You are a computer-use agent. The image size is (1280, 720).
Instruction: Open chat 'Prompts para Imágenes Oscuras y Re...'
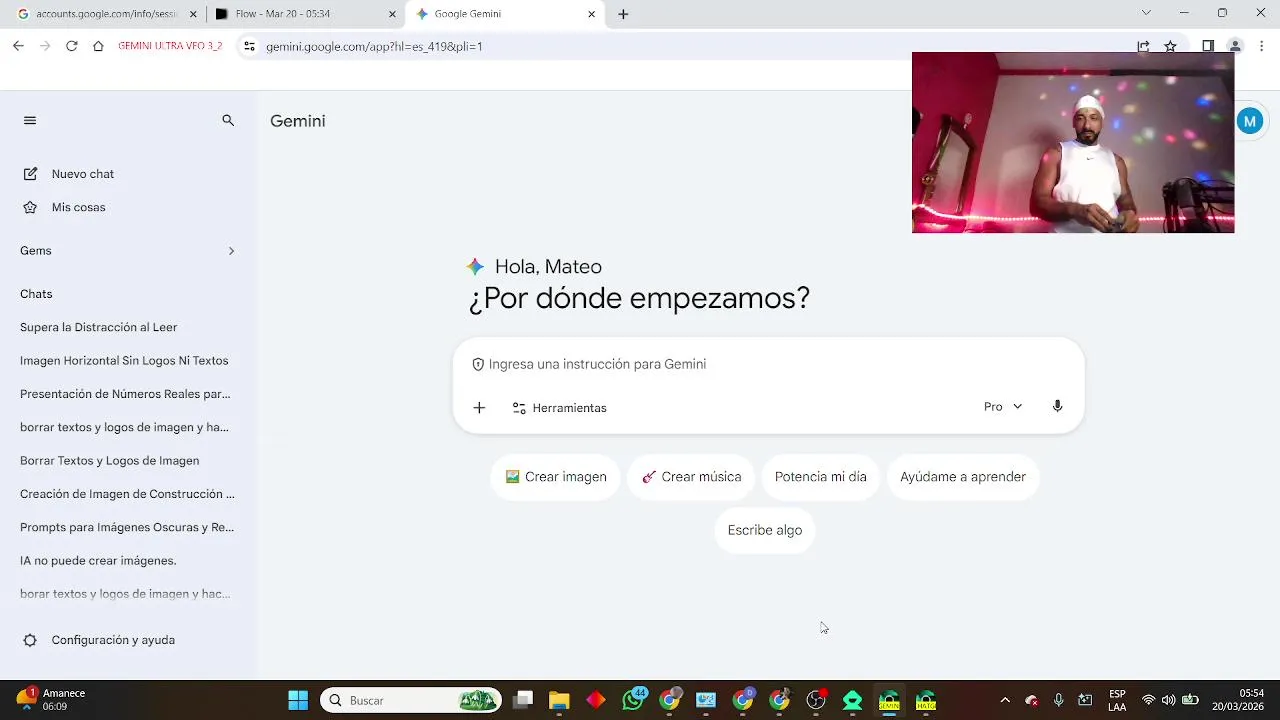(128, 527)
